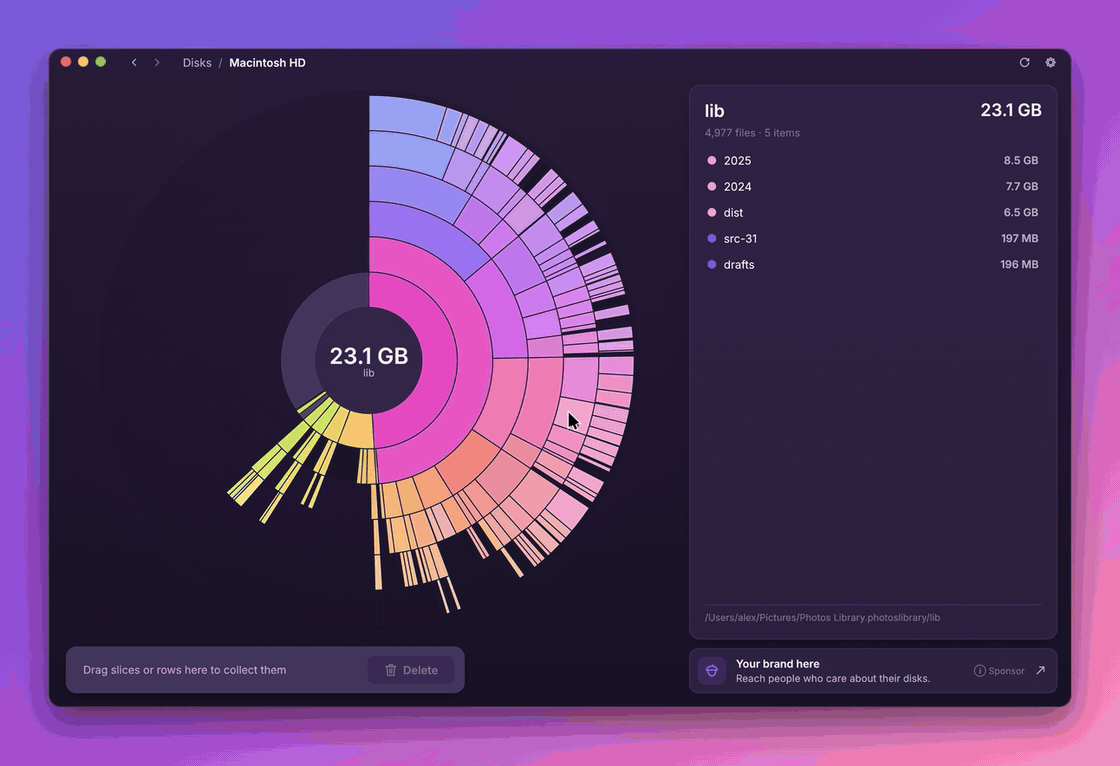1120x766 pixels.
Task: Go forward with the right chevron
Action: [x=157, y=63]
